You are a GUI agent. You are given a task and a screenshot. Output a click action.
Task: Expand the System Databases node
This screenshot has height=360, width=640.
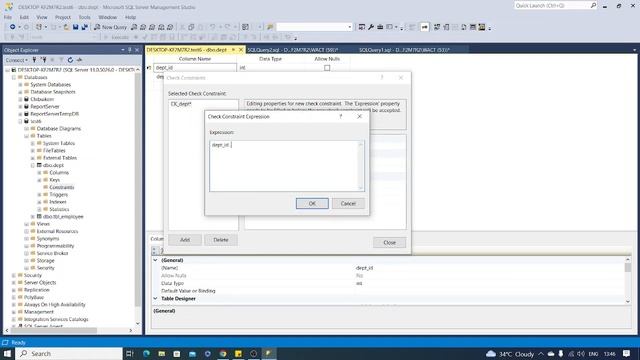20,84
